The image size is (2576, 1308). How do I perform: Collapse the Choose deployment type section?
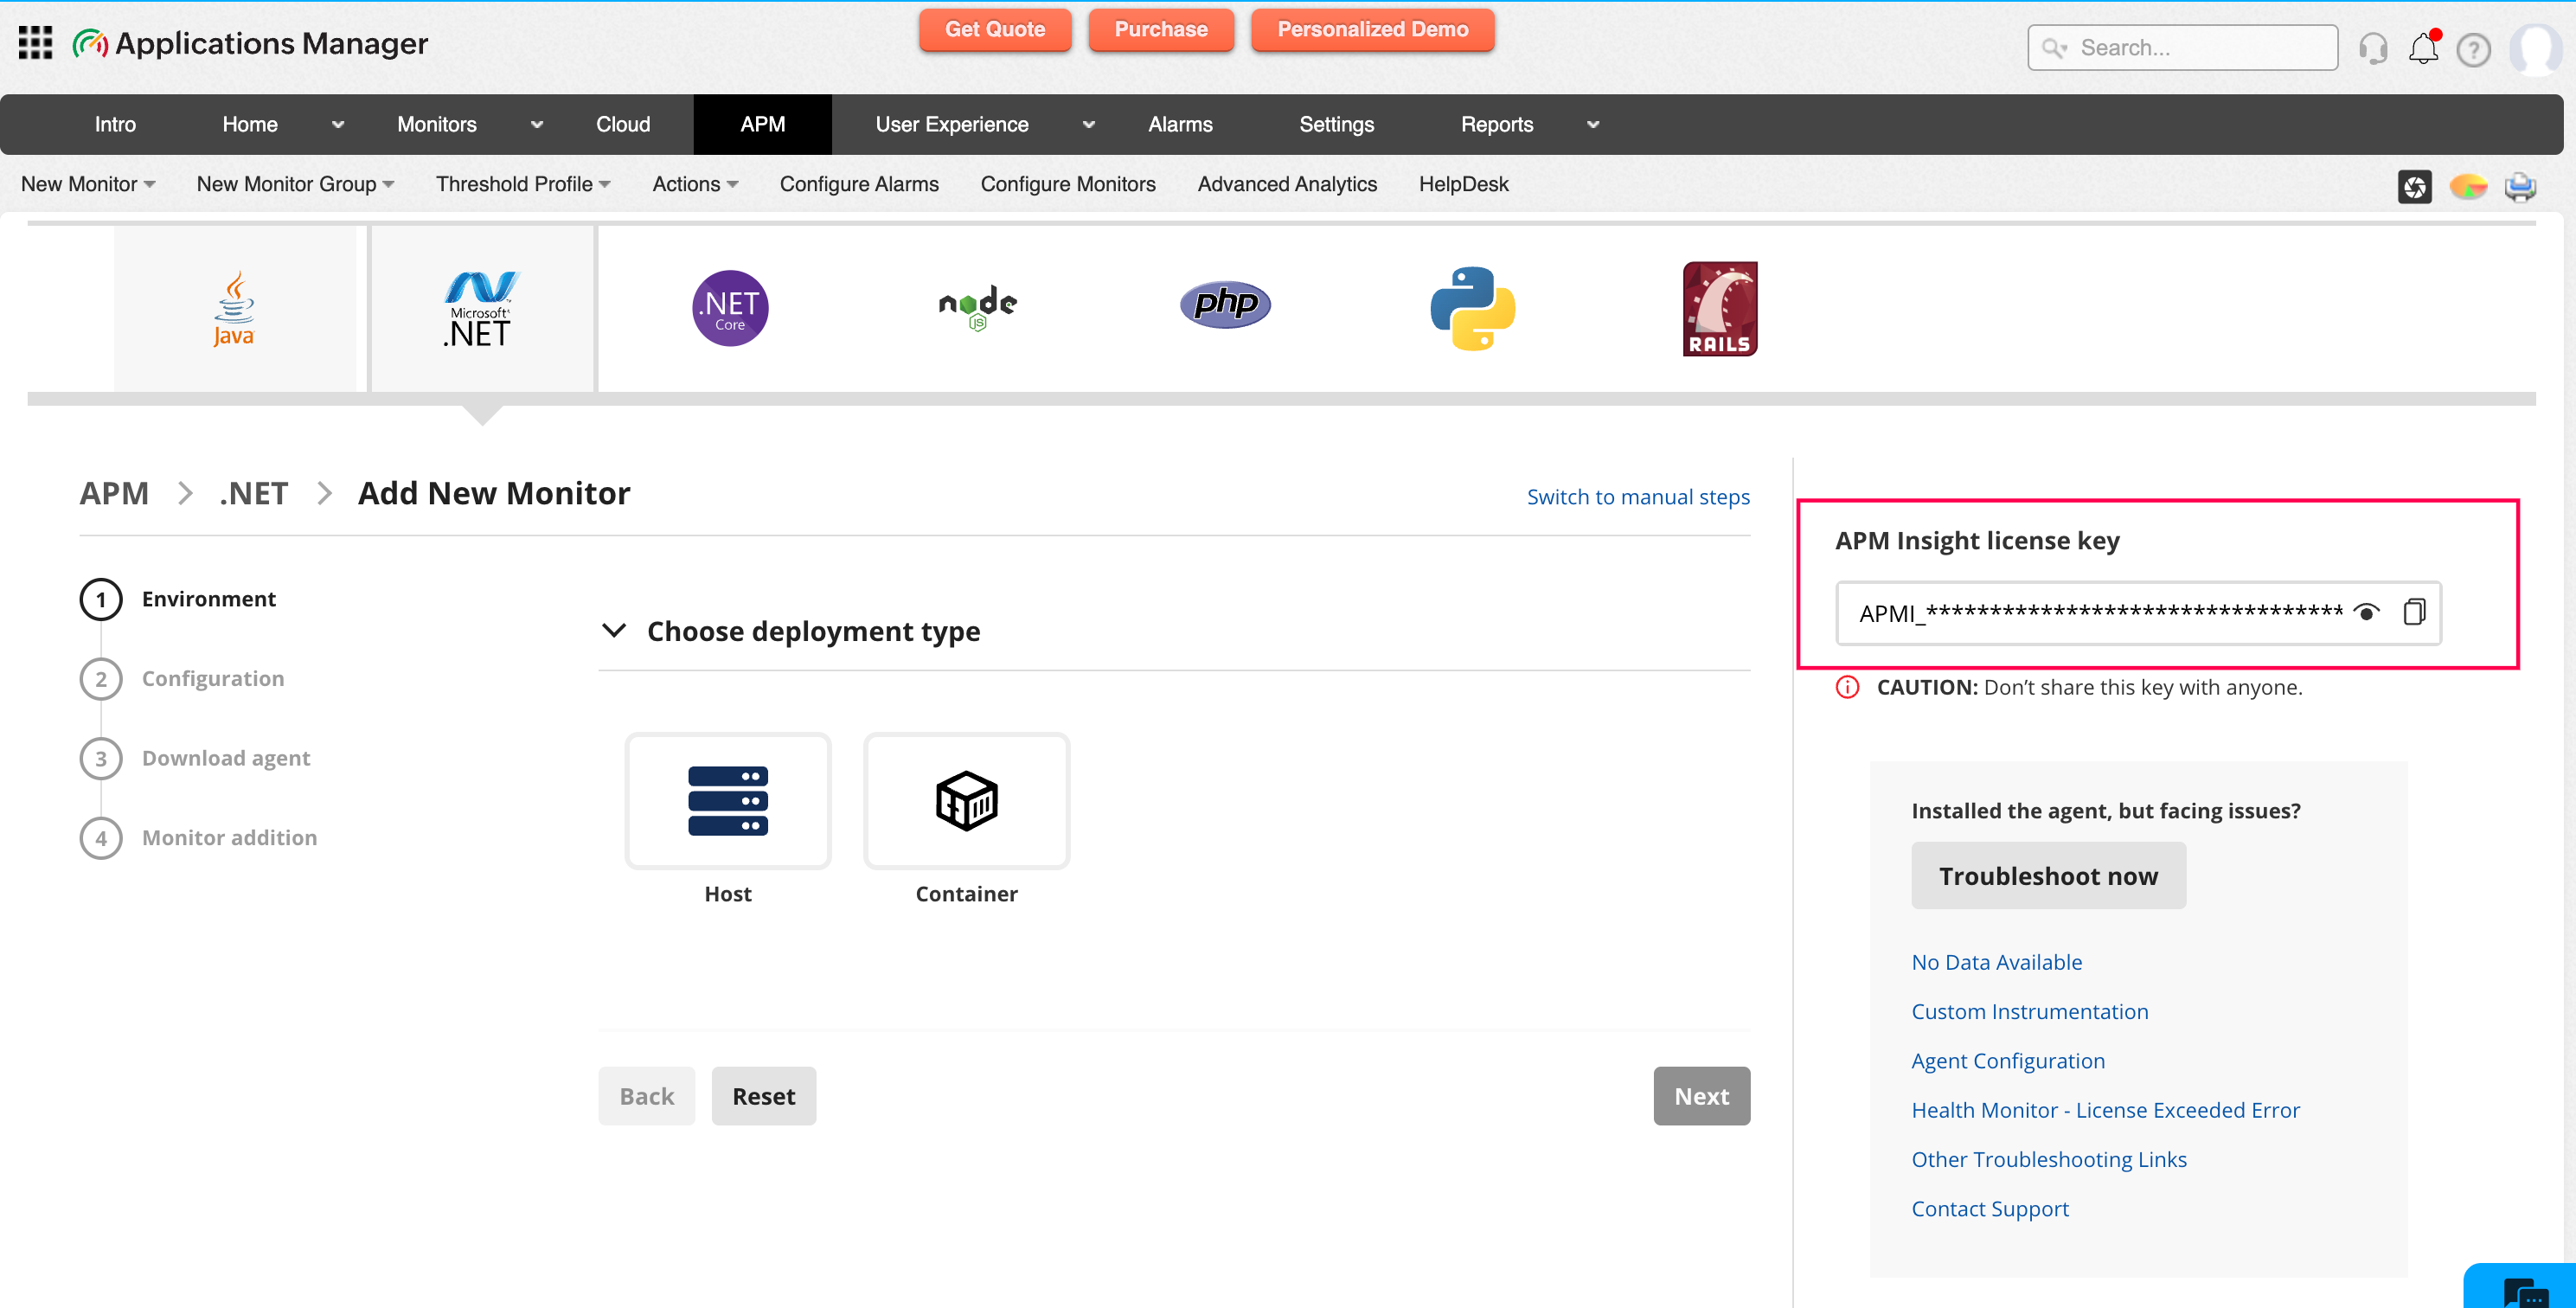pos(614,631)
